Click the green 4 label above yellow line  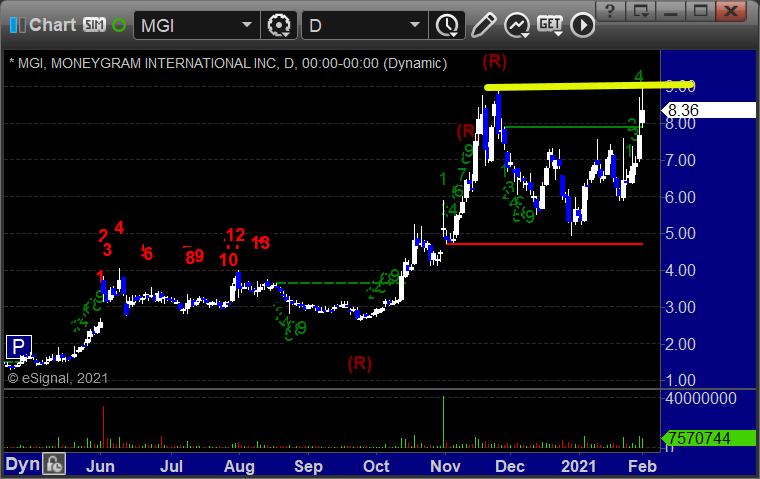tap(639, 76)
